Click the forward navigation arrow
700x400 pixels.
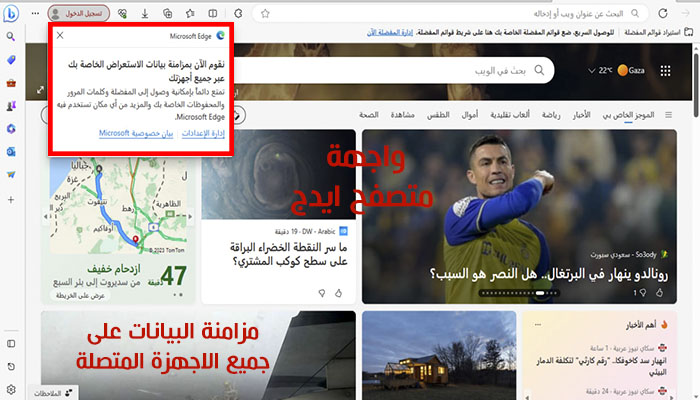pyautogui.click(x=686, y=13)
